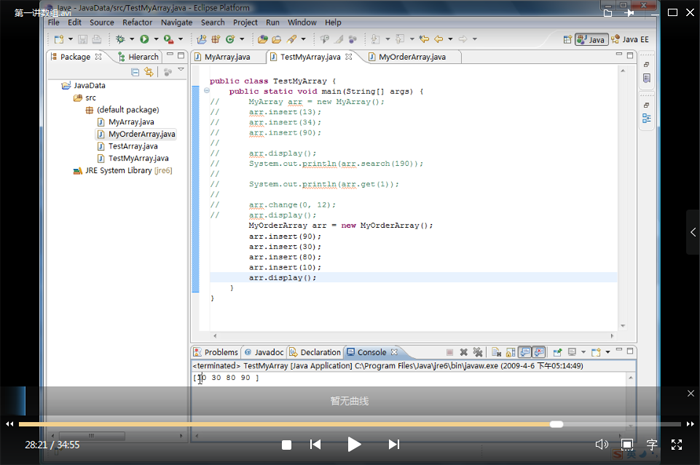Open dropdown arrow beside Run icon
The width and height of the screenshot is (700, 465).
pos(156,39)
